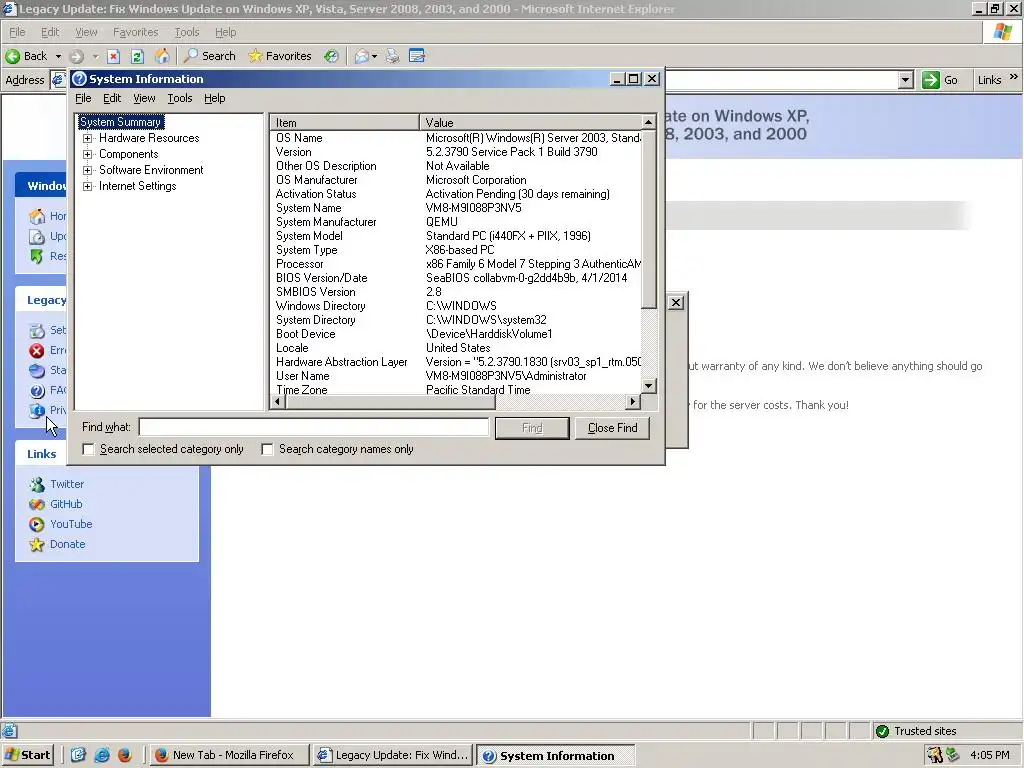Stop page loading in Internet Explorer

pos(113,56)
